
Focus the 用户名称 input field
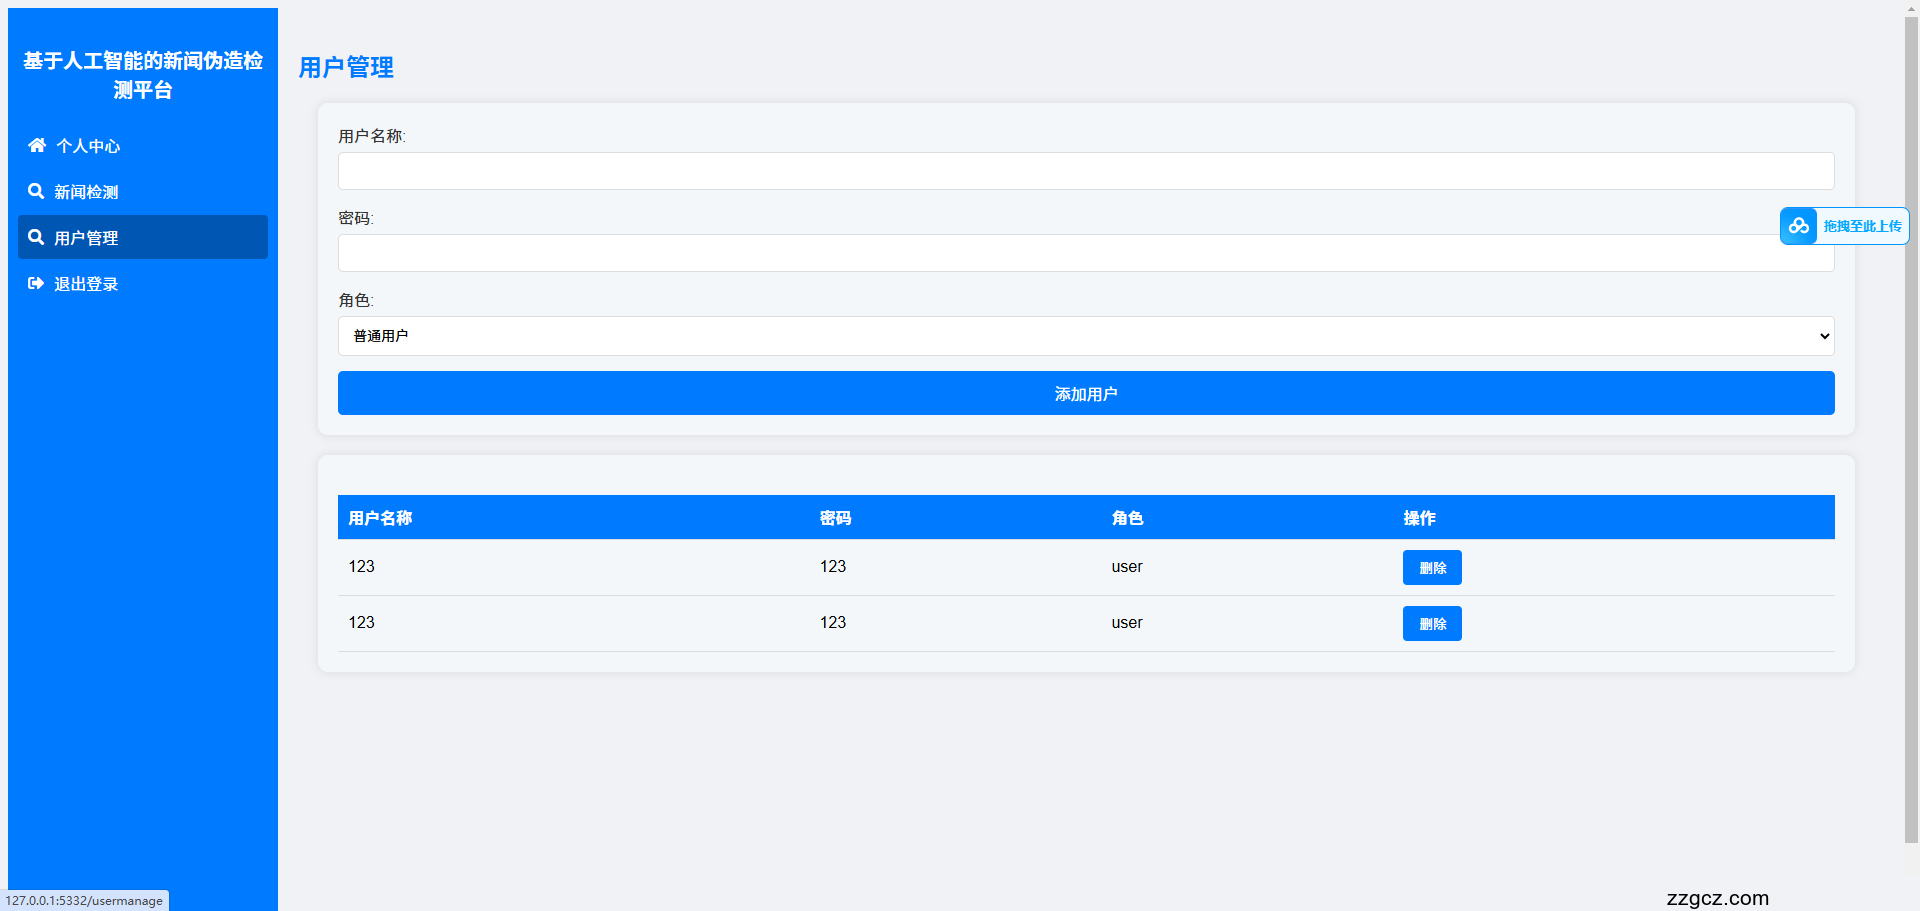click(1085, 171)
